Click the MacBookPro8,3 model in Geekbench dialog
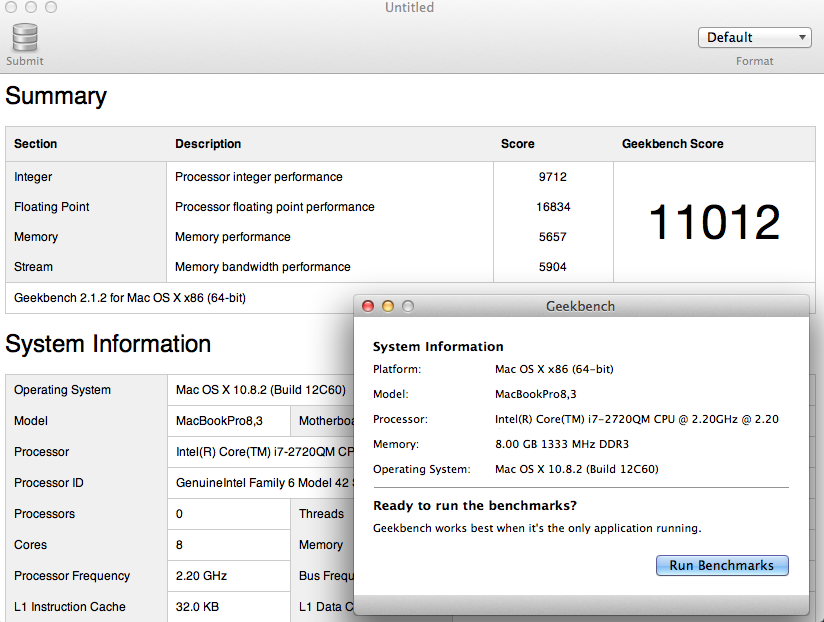Image resolution: width=824 pixels, height=622 pixels. [x=535, y=394]
